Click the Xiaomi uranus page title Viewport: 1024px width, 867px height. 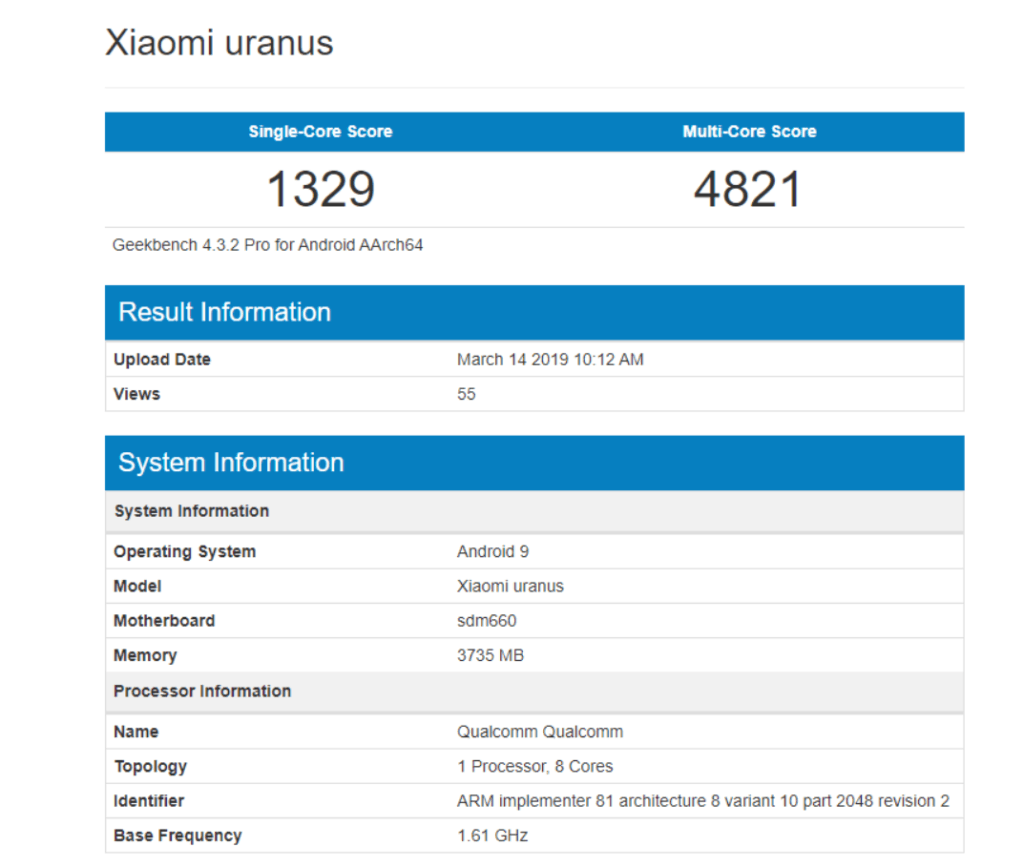(x=219, y=43)
